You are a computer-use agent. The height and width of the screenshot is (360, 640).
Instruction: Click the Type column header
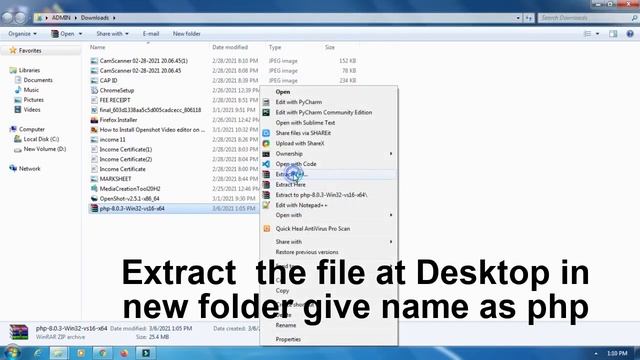(x=275, y=47)
